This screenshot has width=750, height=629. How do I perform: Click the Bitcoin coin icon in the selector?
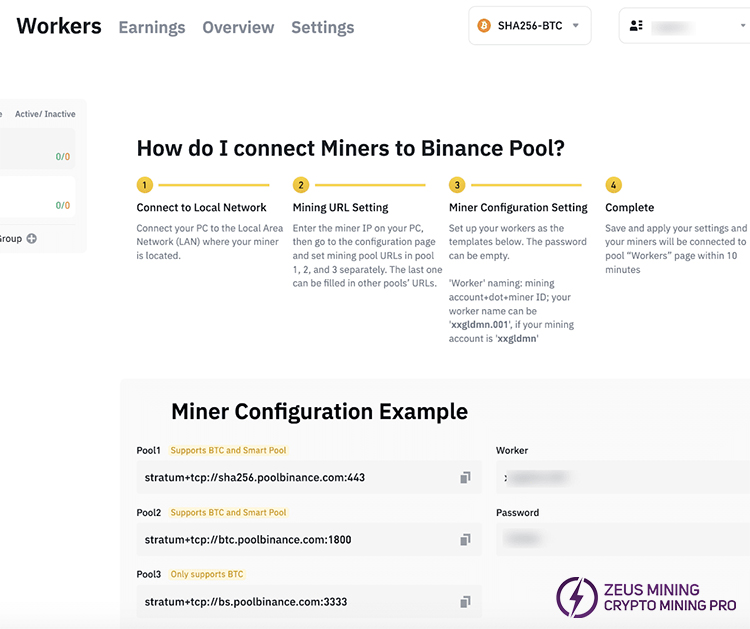483,26
